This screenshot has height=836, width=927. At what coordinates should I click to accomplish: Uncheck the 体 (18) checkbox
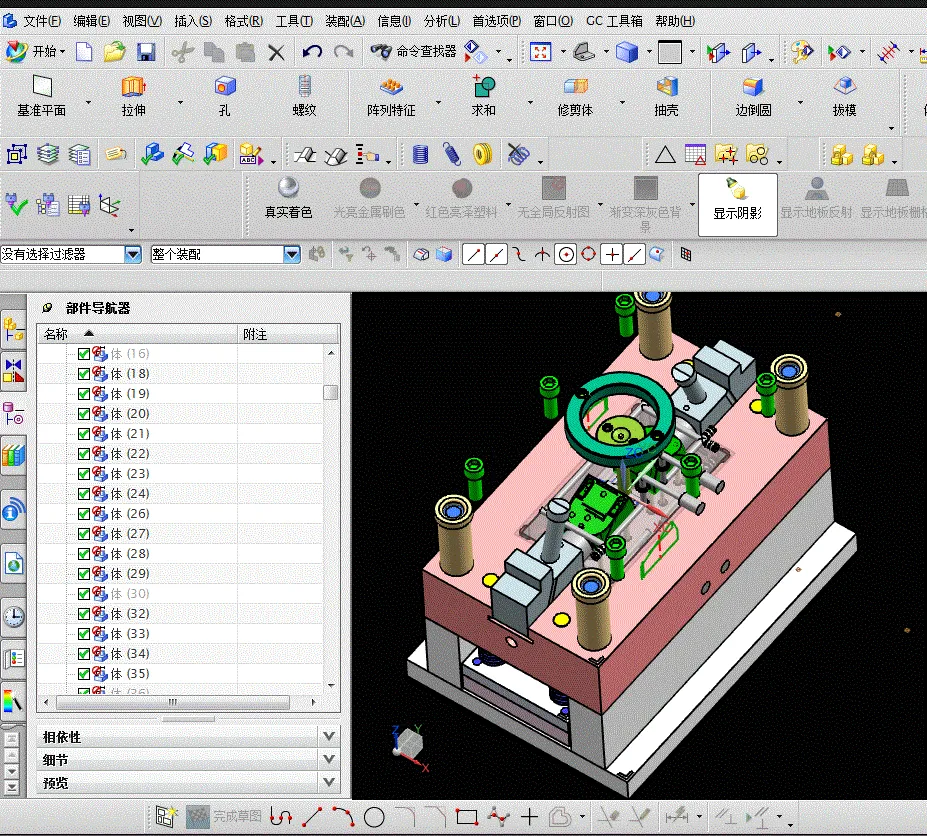pyautogui.click(x=83, y=374)
